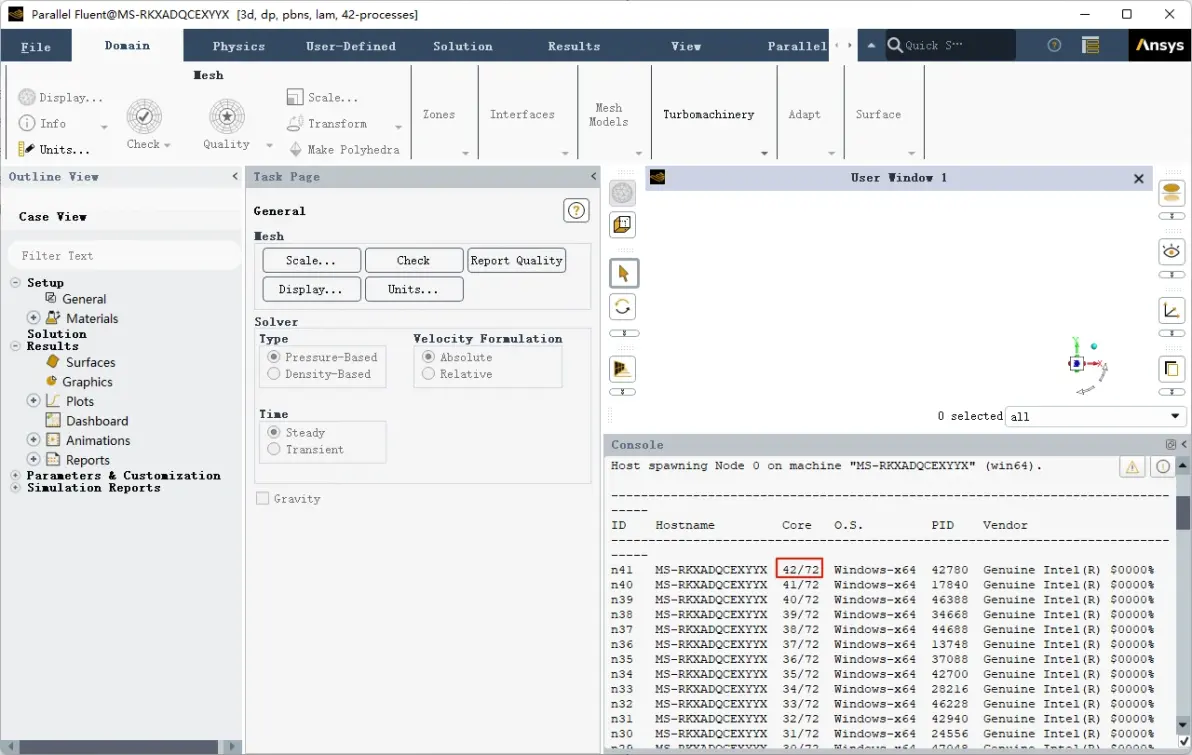Click the axes triad icon at right toolbar
Image resolution: width=1192 pixels, height=755 pixels.
click(x=1171, y=310)
